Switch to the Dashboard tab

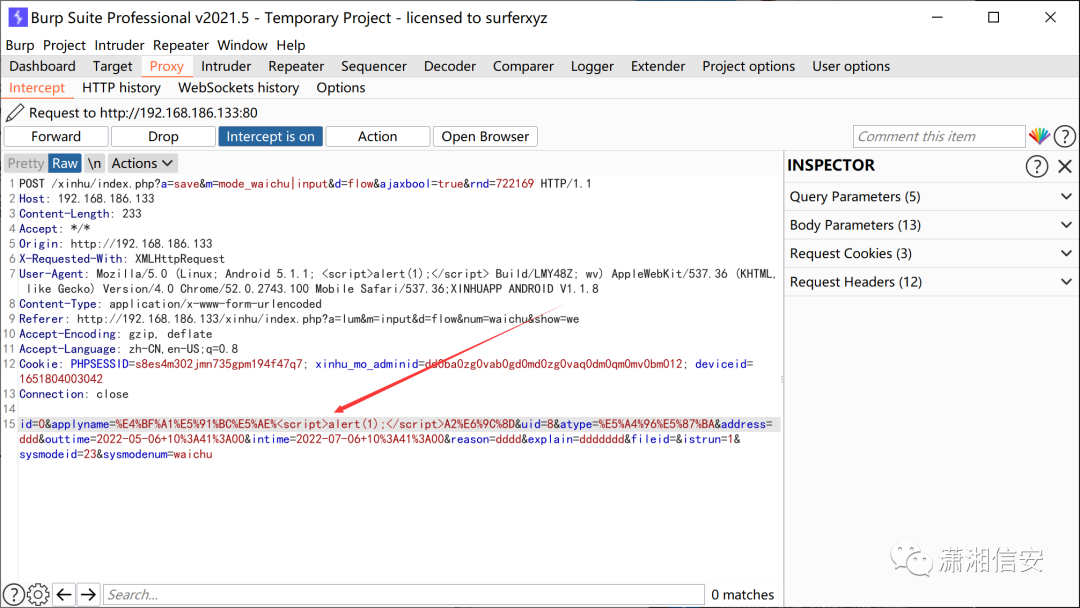[x=43, y=66]
